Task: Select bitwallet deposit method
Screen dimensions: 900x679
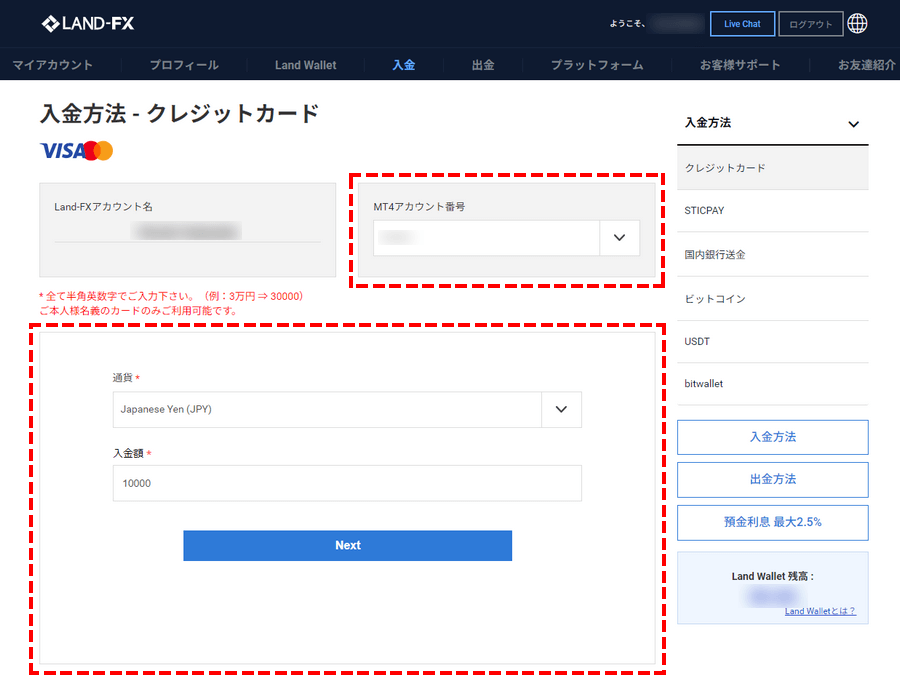Action: tap(773, 383)
